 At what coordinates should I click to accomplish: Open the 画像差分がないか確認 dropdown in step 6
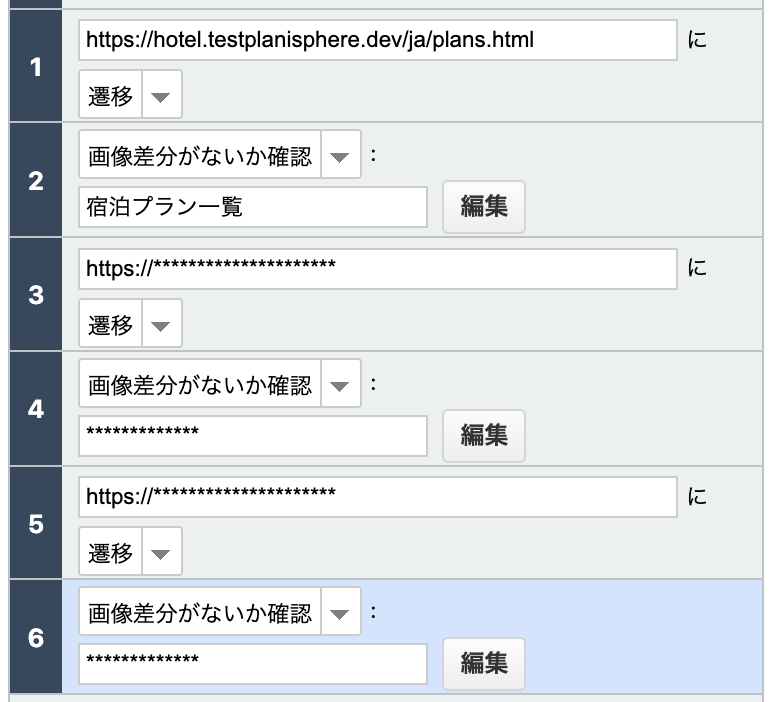[220, 611]
